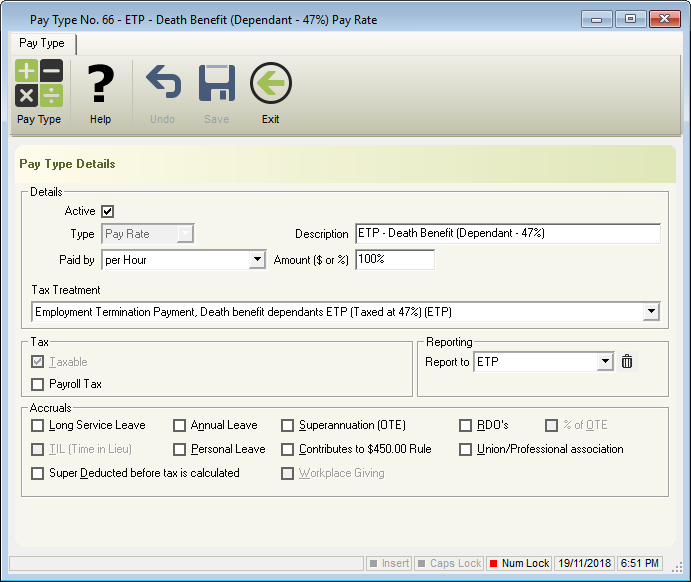Click the Insert status indicator

tap(389, 563)
